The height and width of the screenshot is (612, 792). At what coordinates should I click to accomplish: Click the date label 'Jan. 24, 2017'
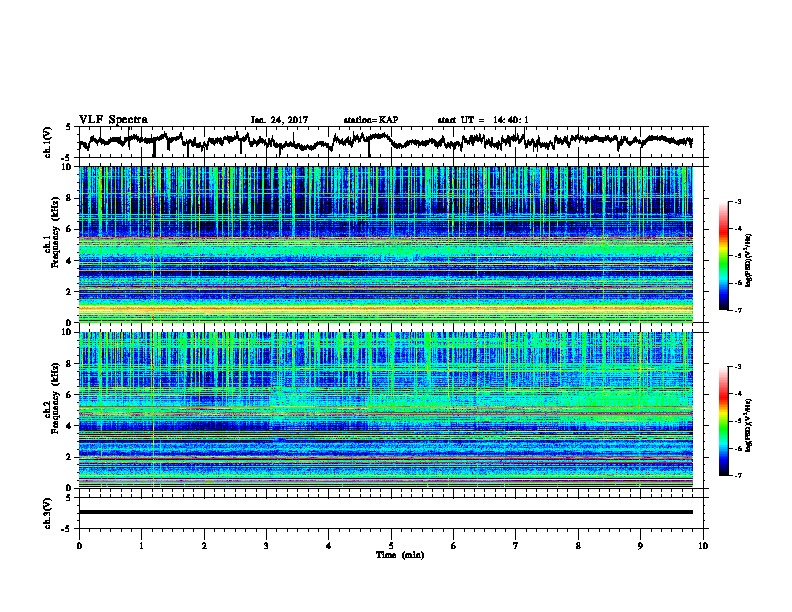[x=279, y=120]
